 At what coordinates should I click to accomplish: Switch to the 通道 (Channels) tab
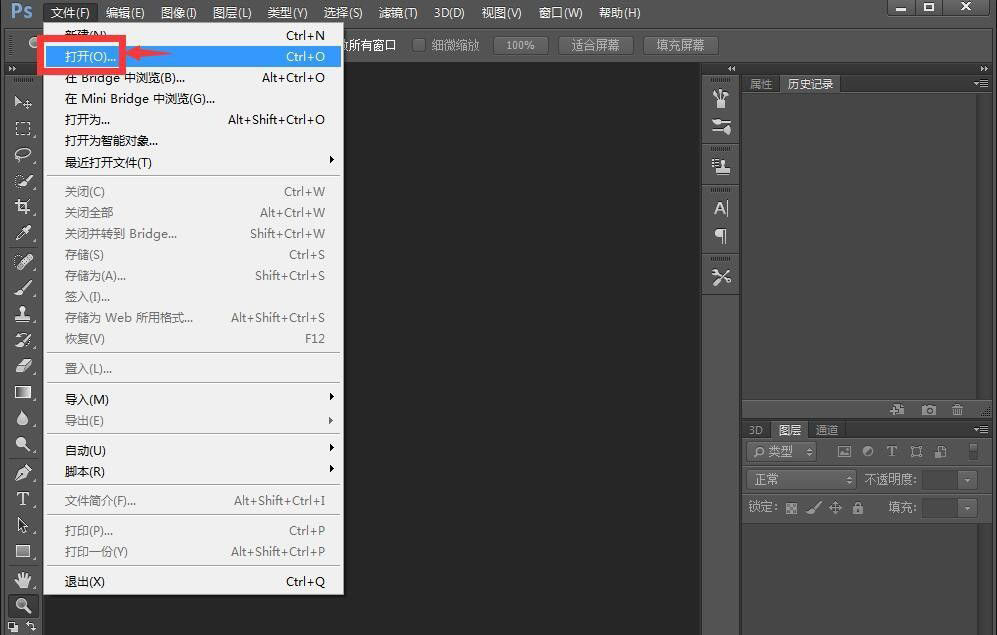coord(828,430)
